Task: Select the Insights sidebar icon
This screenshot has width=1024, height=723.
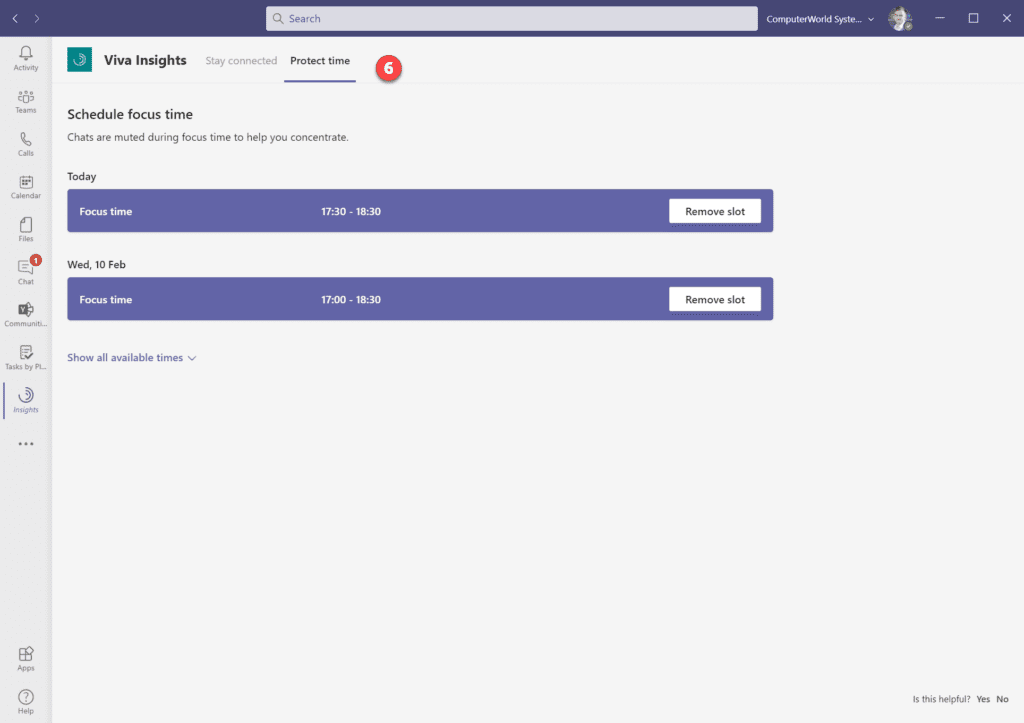Action: coord(25,400)
